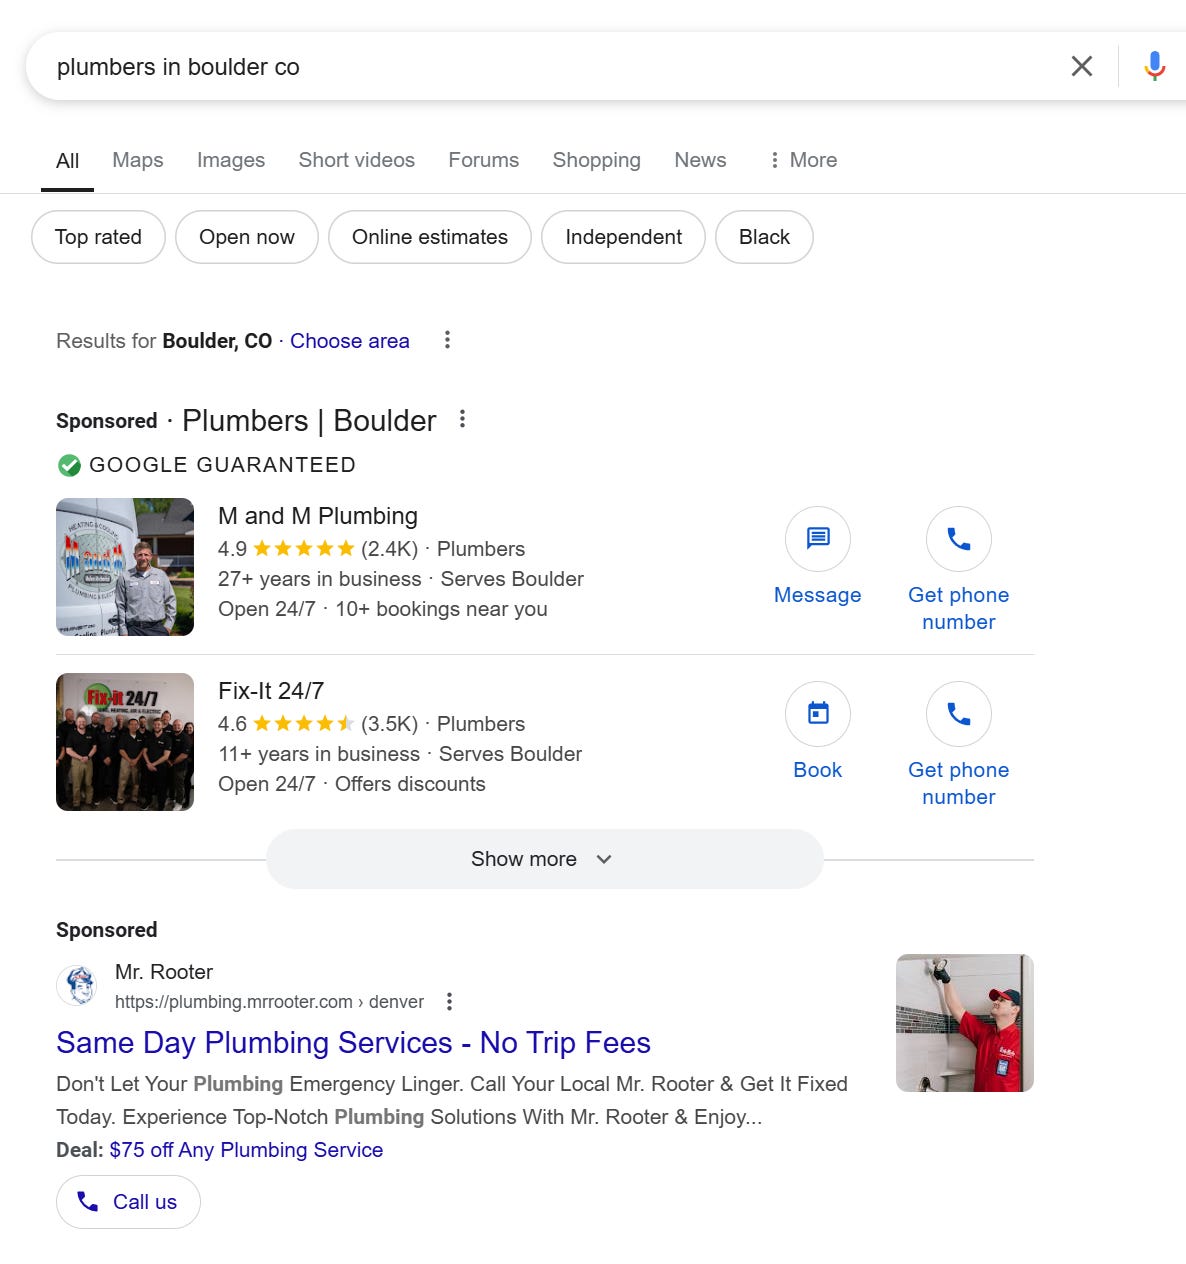Image resolution: width=1186 pixels, height=1264 pixels.
Task: Get phone number for Fix-It 24/7
Action: pyautogui.click(x=959, y=745)
